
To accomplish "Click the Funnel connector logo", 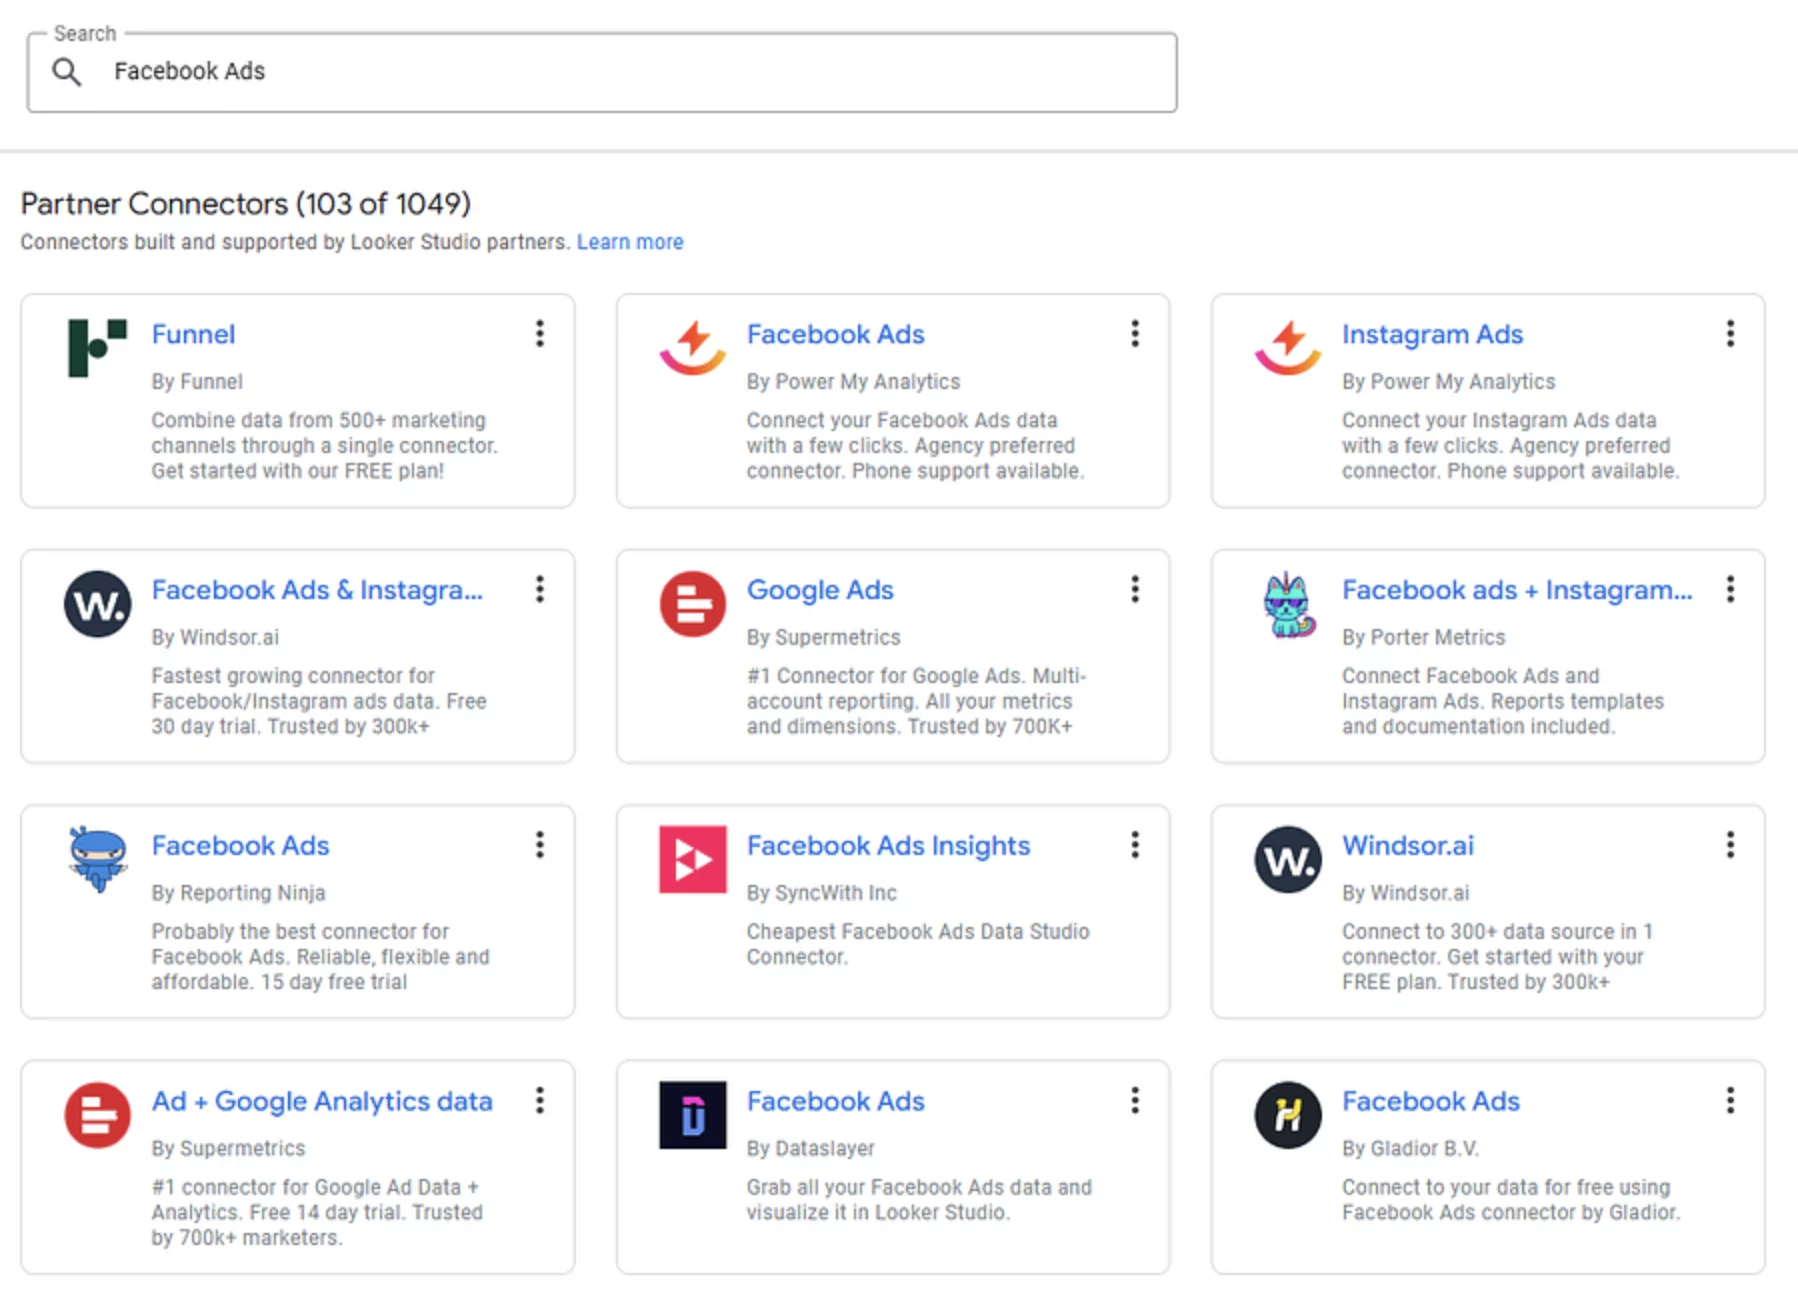I will coord(97,348).
